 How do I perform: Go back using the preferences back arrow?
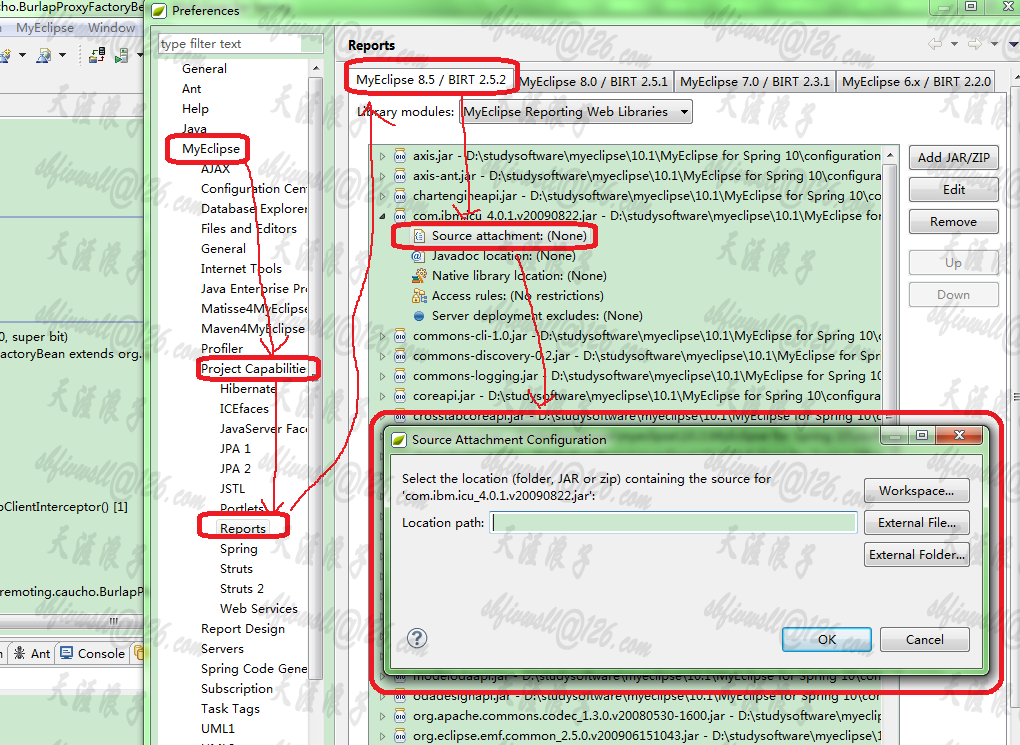pyautogui.click(x=935, y=44)
